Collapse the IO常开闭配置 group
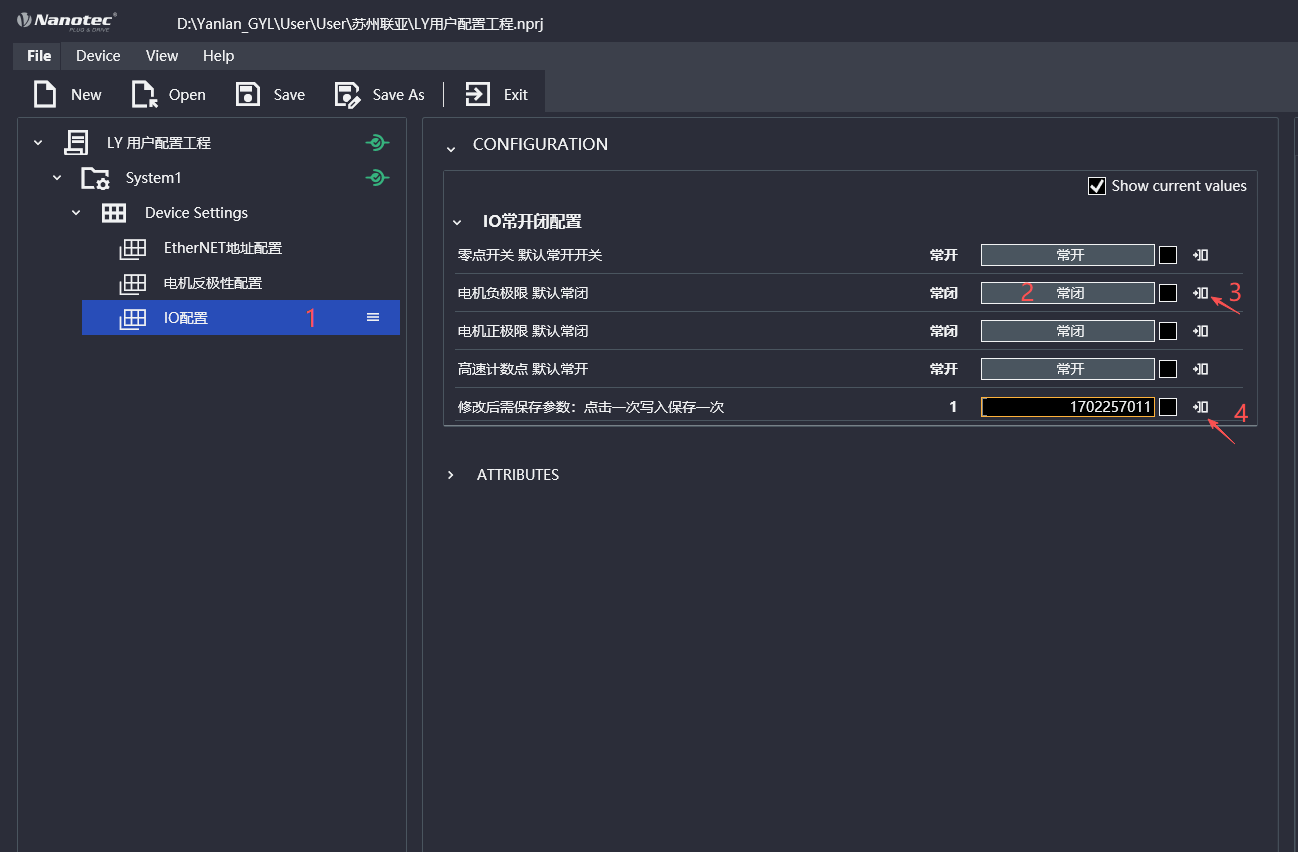1300x854 pixels. click(457, 222)
